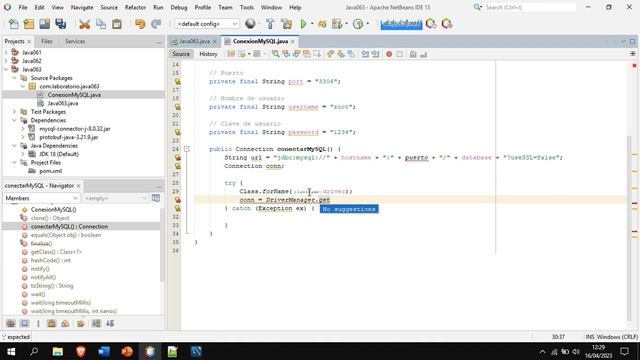
Task: Click the globe browser icon in toolbar
Action: coord(251,24)
